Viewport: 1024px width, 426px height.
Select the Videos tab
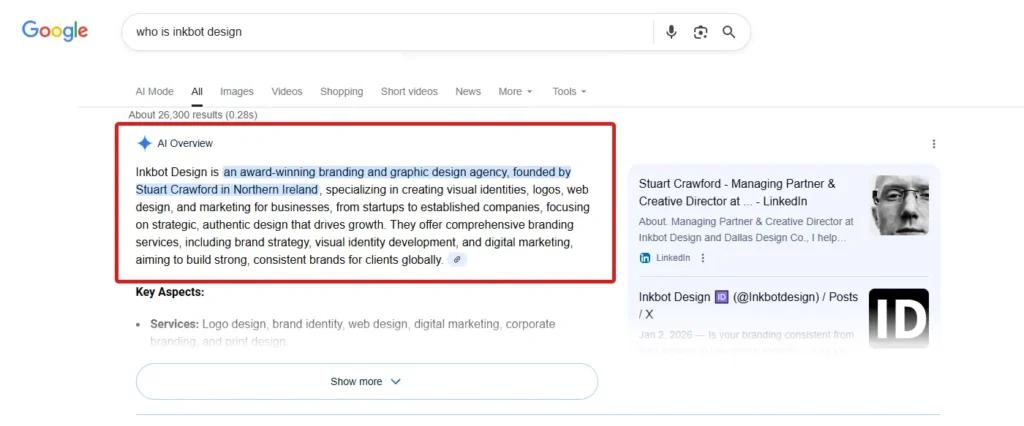[287, 92]
